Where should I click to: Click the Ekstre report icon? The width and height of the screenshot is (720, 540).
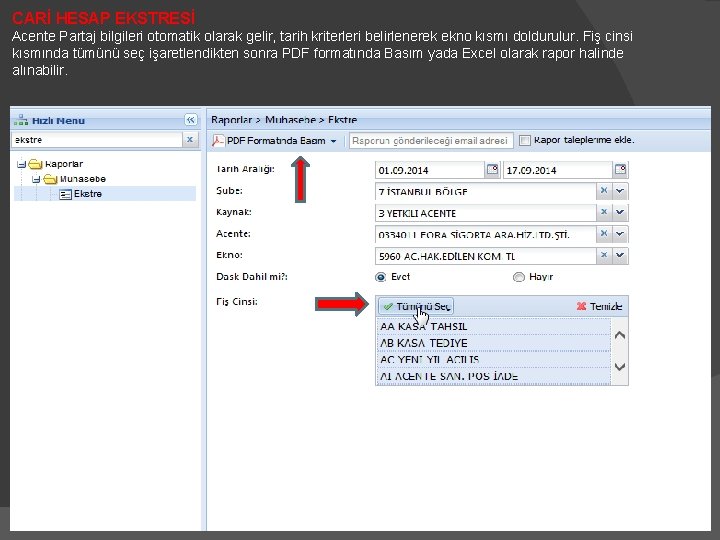coord(65,194)
